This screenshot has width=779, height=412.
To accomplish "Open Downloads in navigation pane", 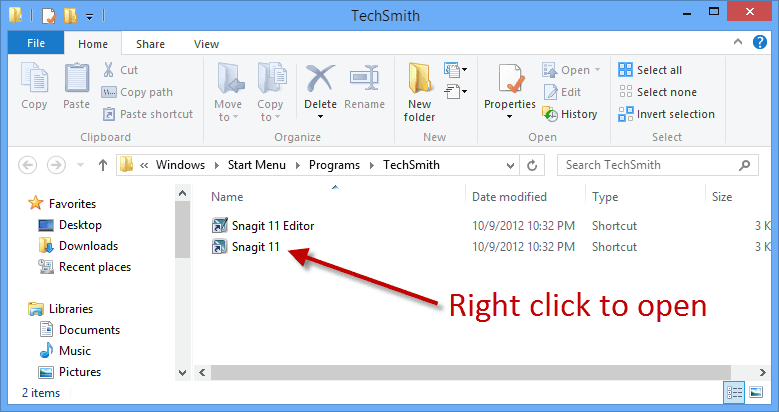I will pyautogui.click(x=78, y=246).
